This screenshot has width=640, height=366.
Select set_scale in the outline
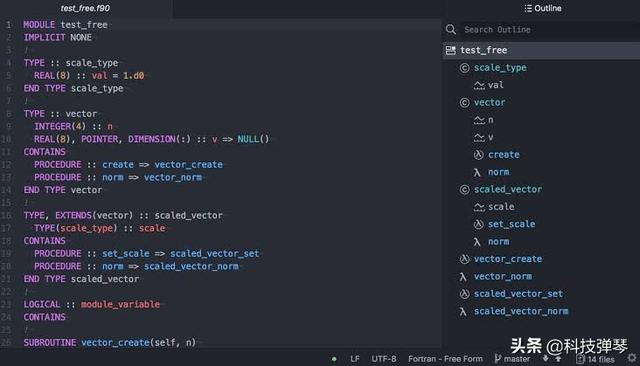coord(511,224)
